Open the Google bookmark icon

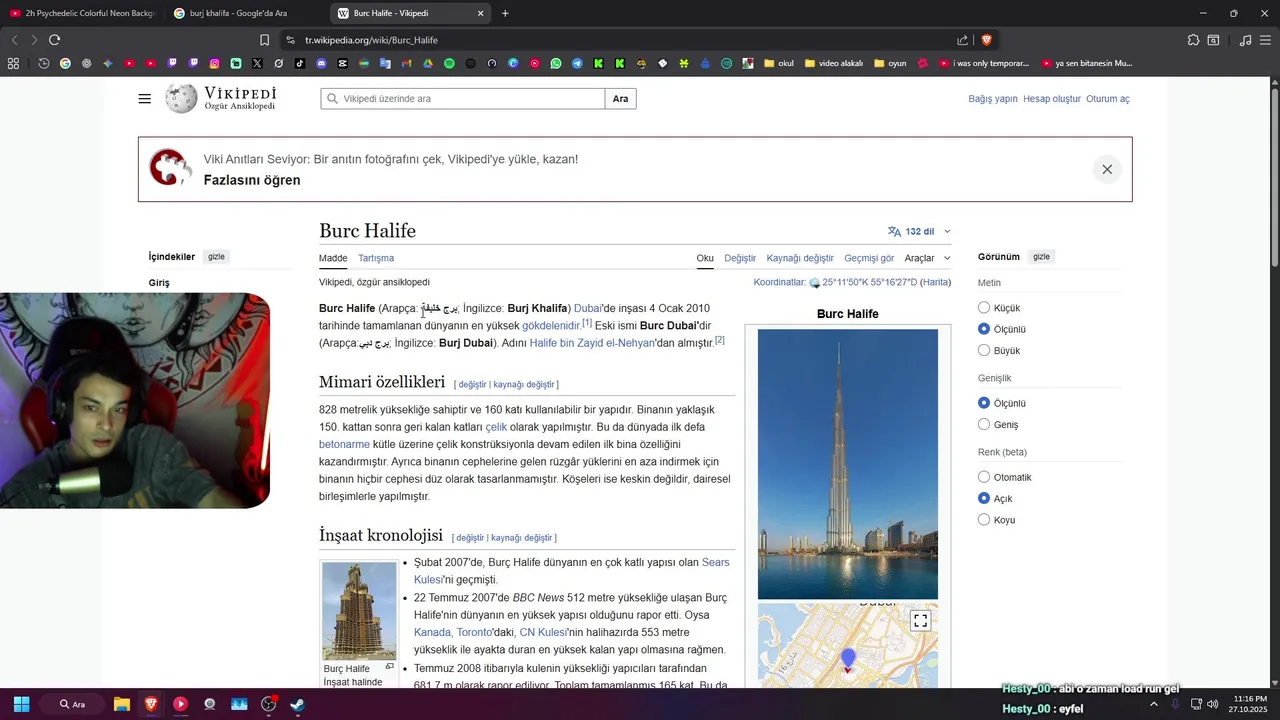coord(65,63)
